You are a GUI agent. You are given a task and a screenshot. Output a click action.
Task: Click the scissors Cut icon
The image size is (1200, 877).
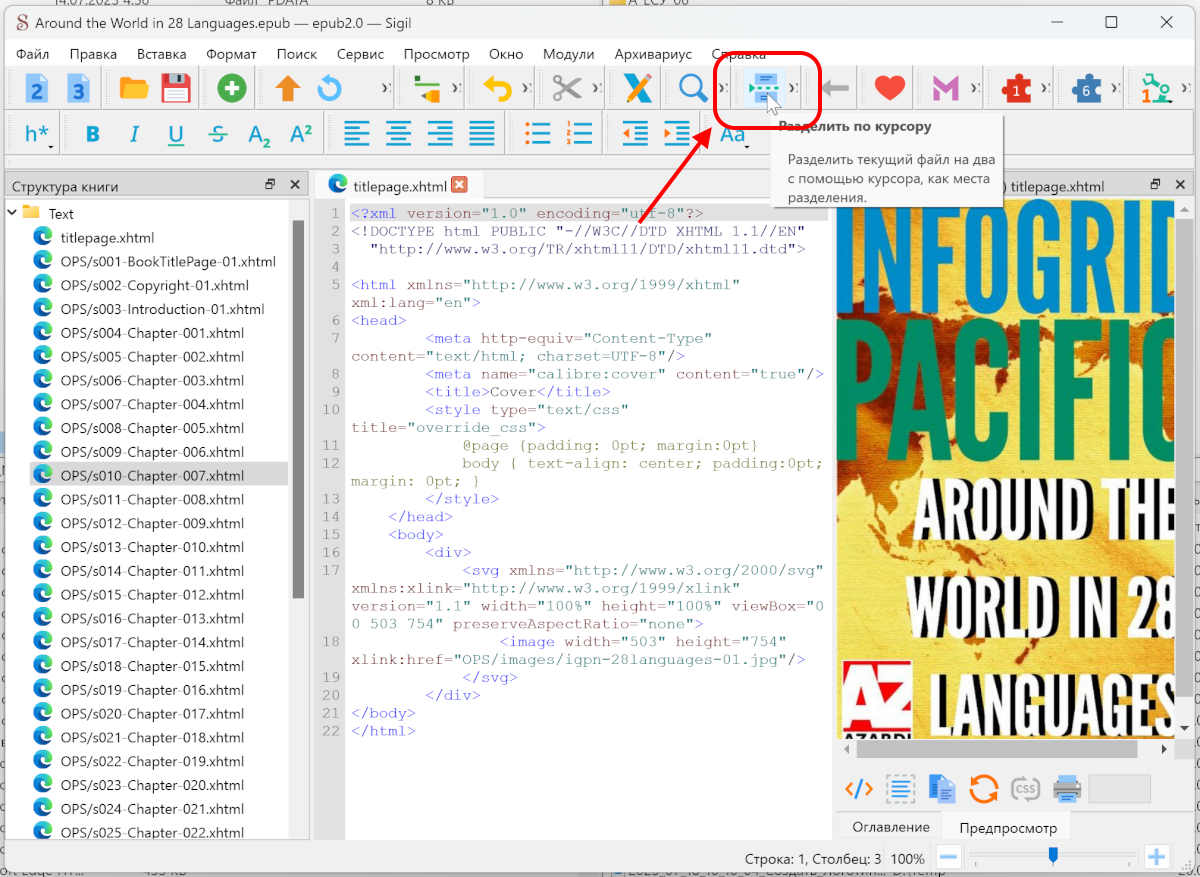(x=566, y=89)
